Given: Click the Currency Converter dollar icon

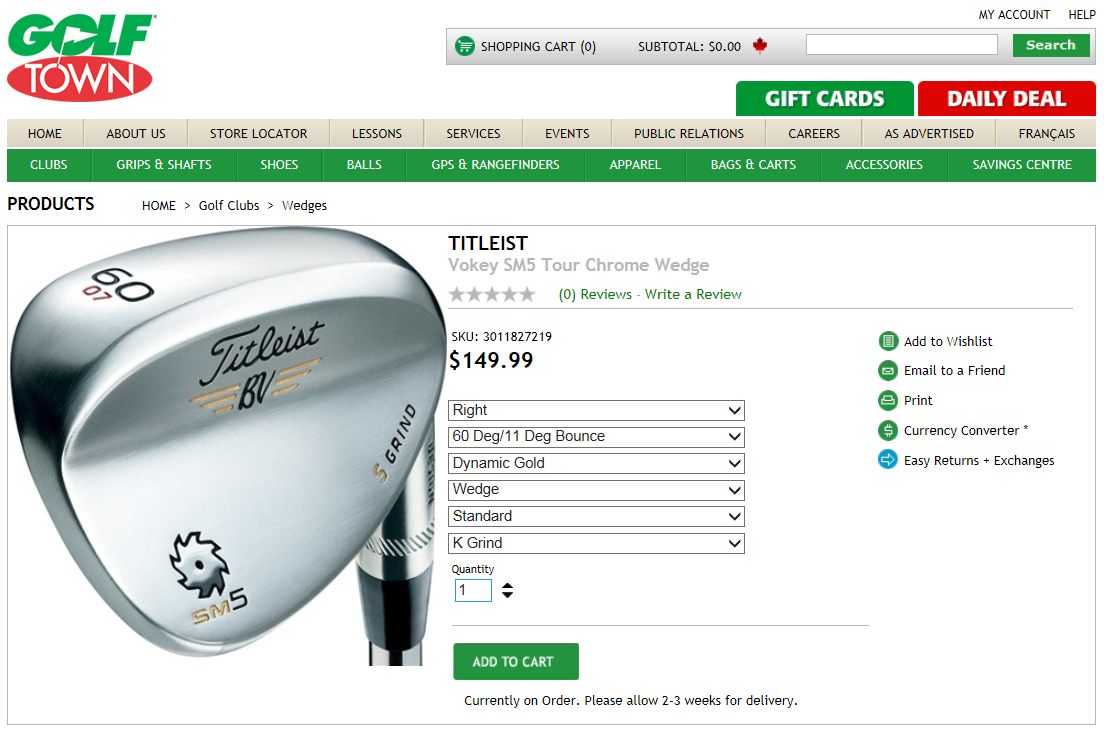Looking at the screenshot, I should 888,430.
